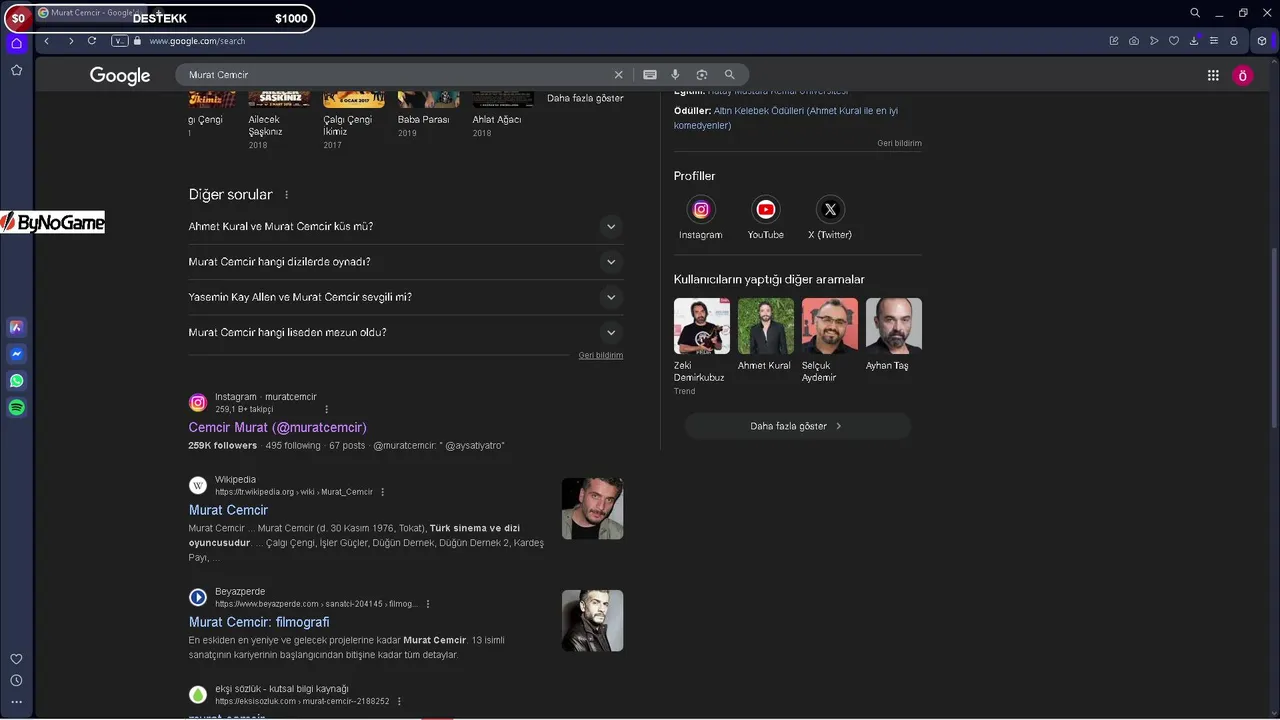Expand 'Murat Cemcir hangi dizilerde oynadı?' question
This screenshot has height=720, width=1280.
coord(406,262)
